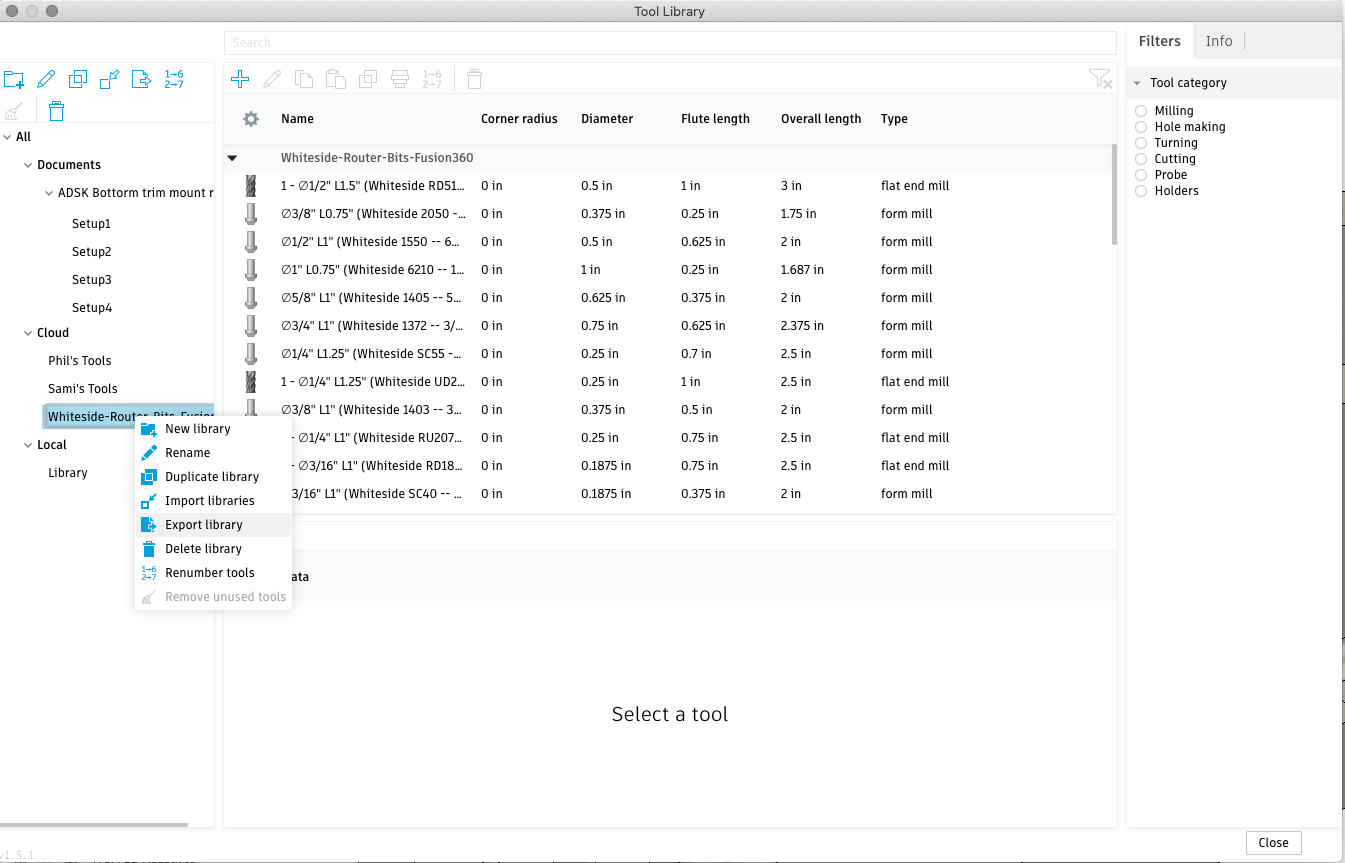Click the tool icon of the Whiteside 1550 row
This screenshot has width=1345, height=863.
pos(251,242)
